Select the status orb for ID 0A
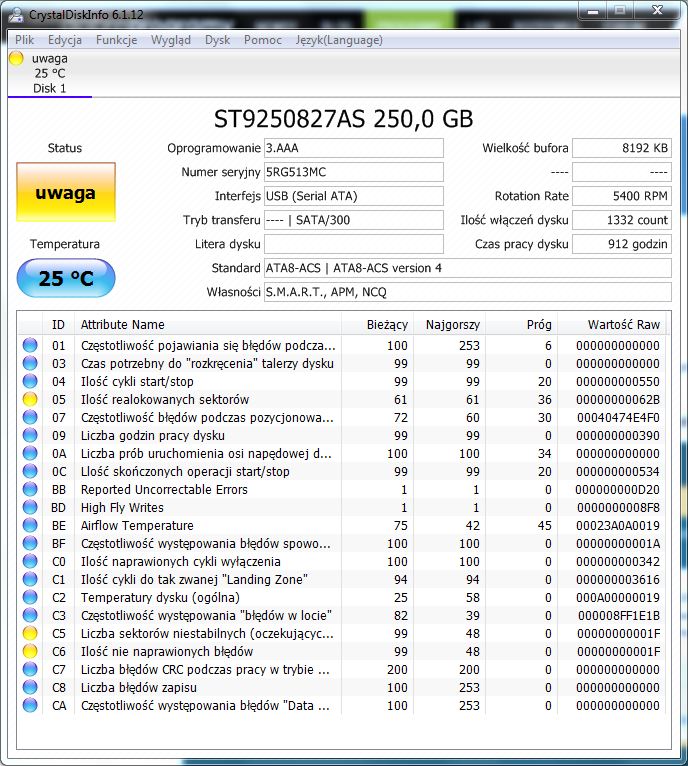This screenshot has height=766, width=688. 30,453
